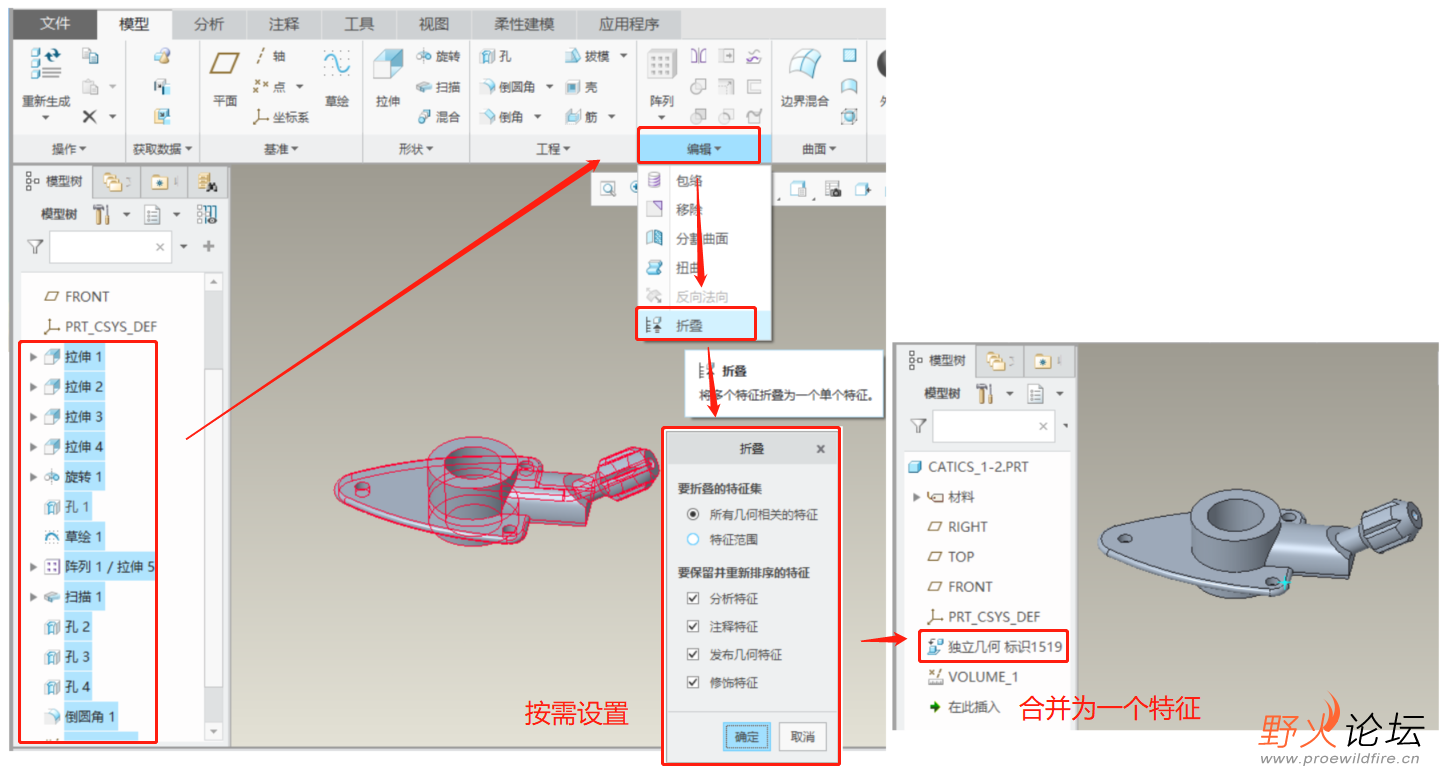Select VOLUME_1 in the right model tree
1444x775 pixels.
point(973,677)
